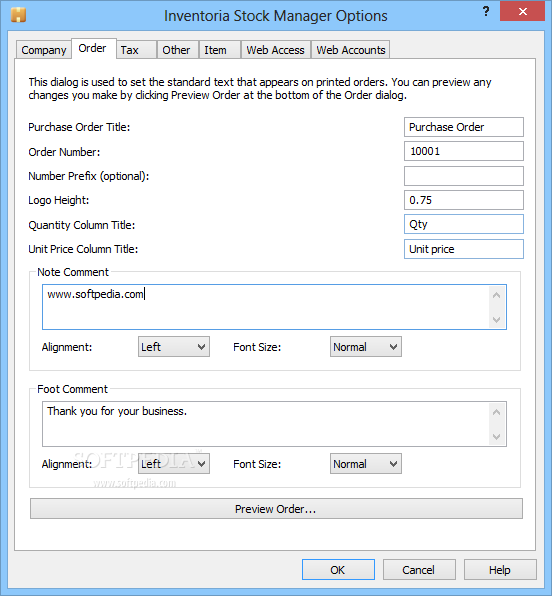Click the Number Prefix (optional) label
552x596 pixels.
89,176
